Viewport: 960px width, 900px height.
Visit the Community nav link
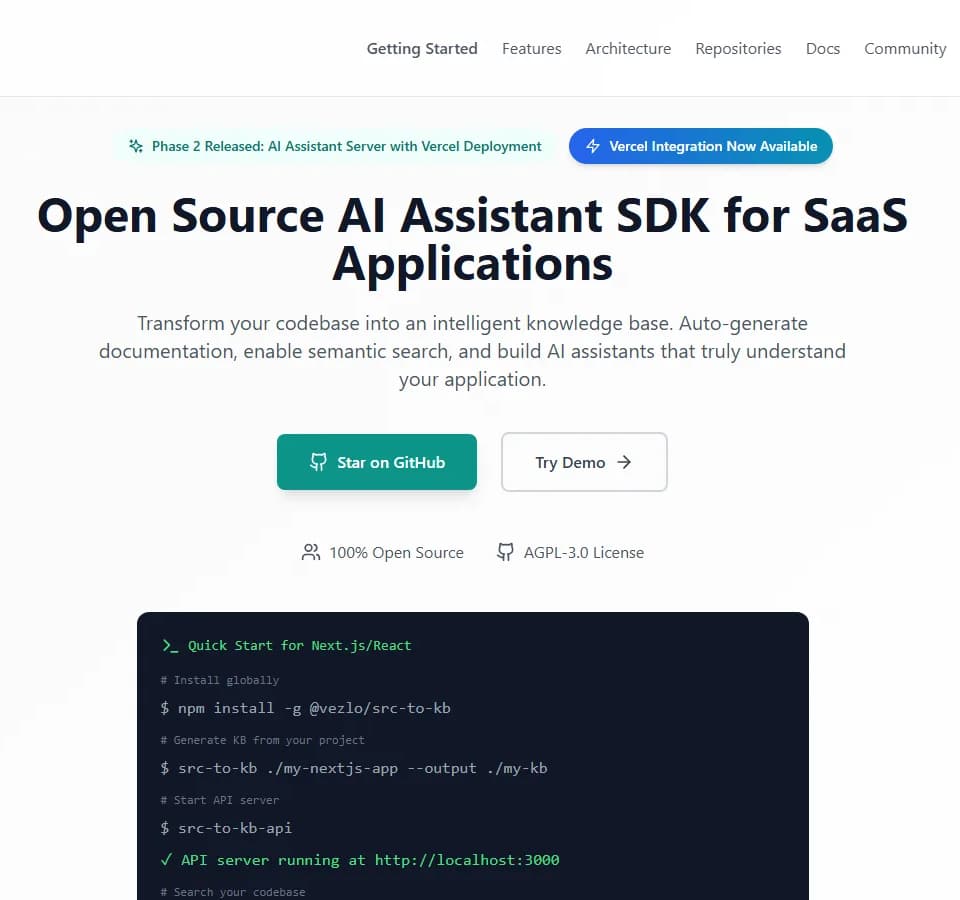coord(905,49)
